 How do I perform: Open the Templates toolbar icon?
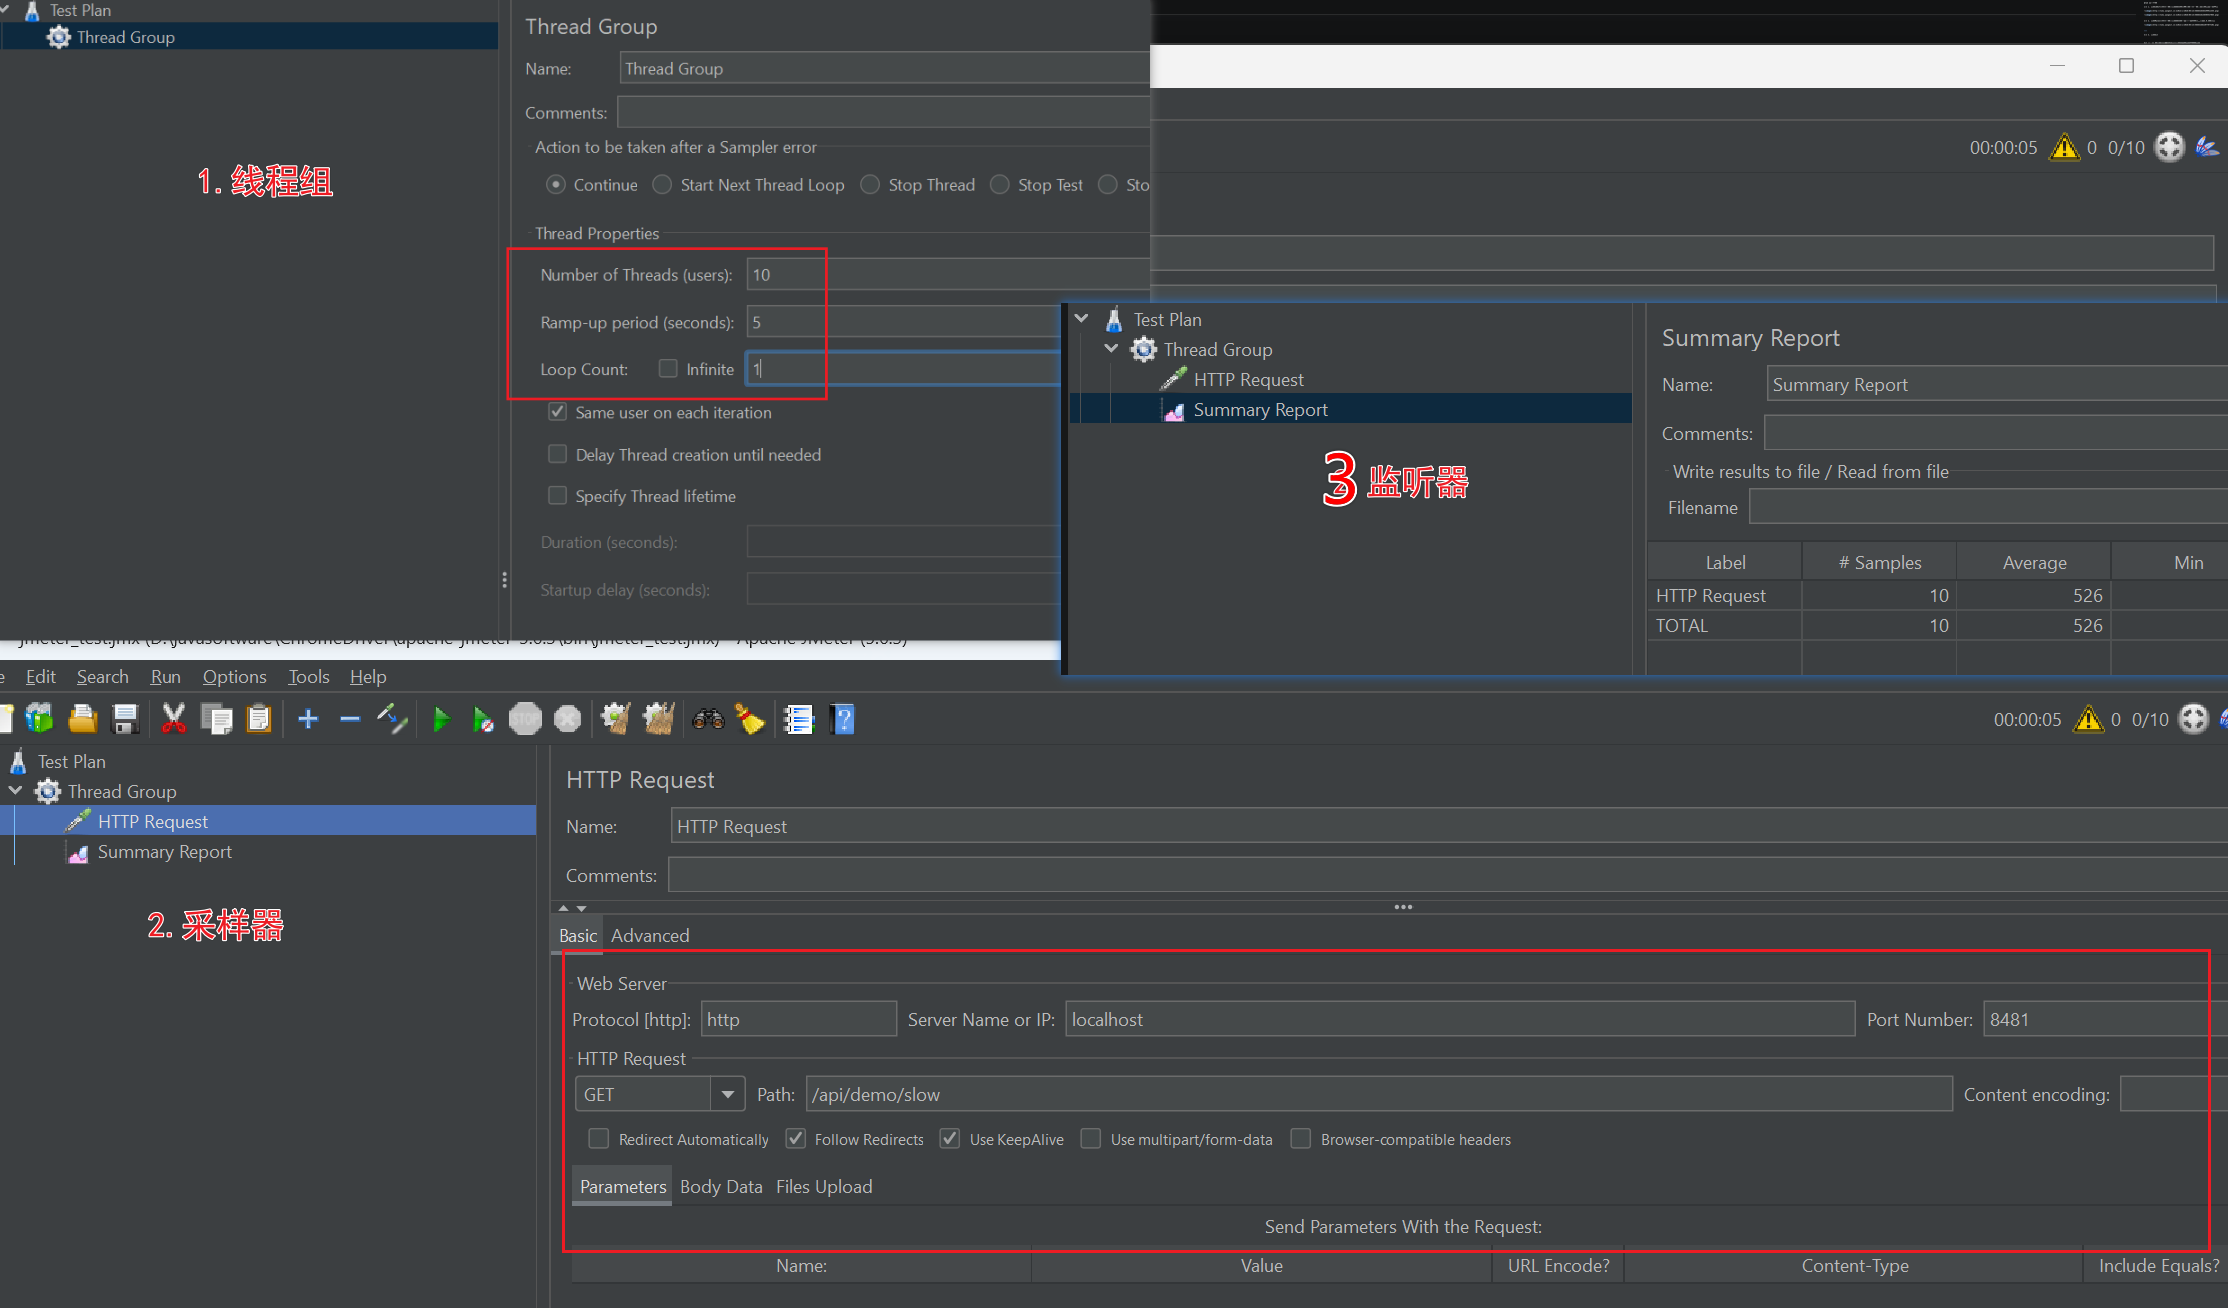39,718
